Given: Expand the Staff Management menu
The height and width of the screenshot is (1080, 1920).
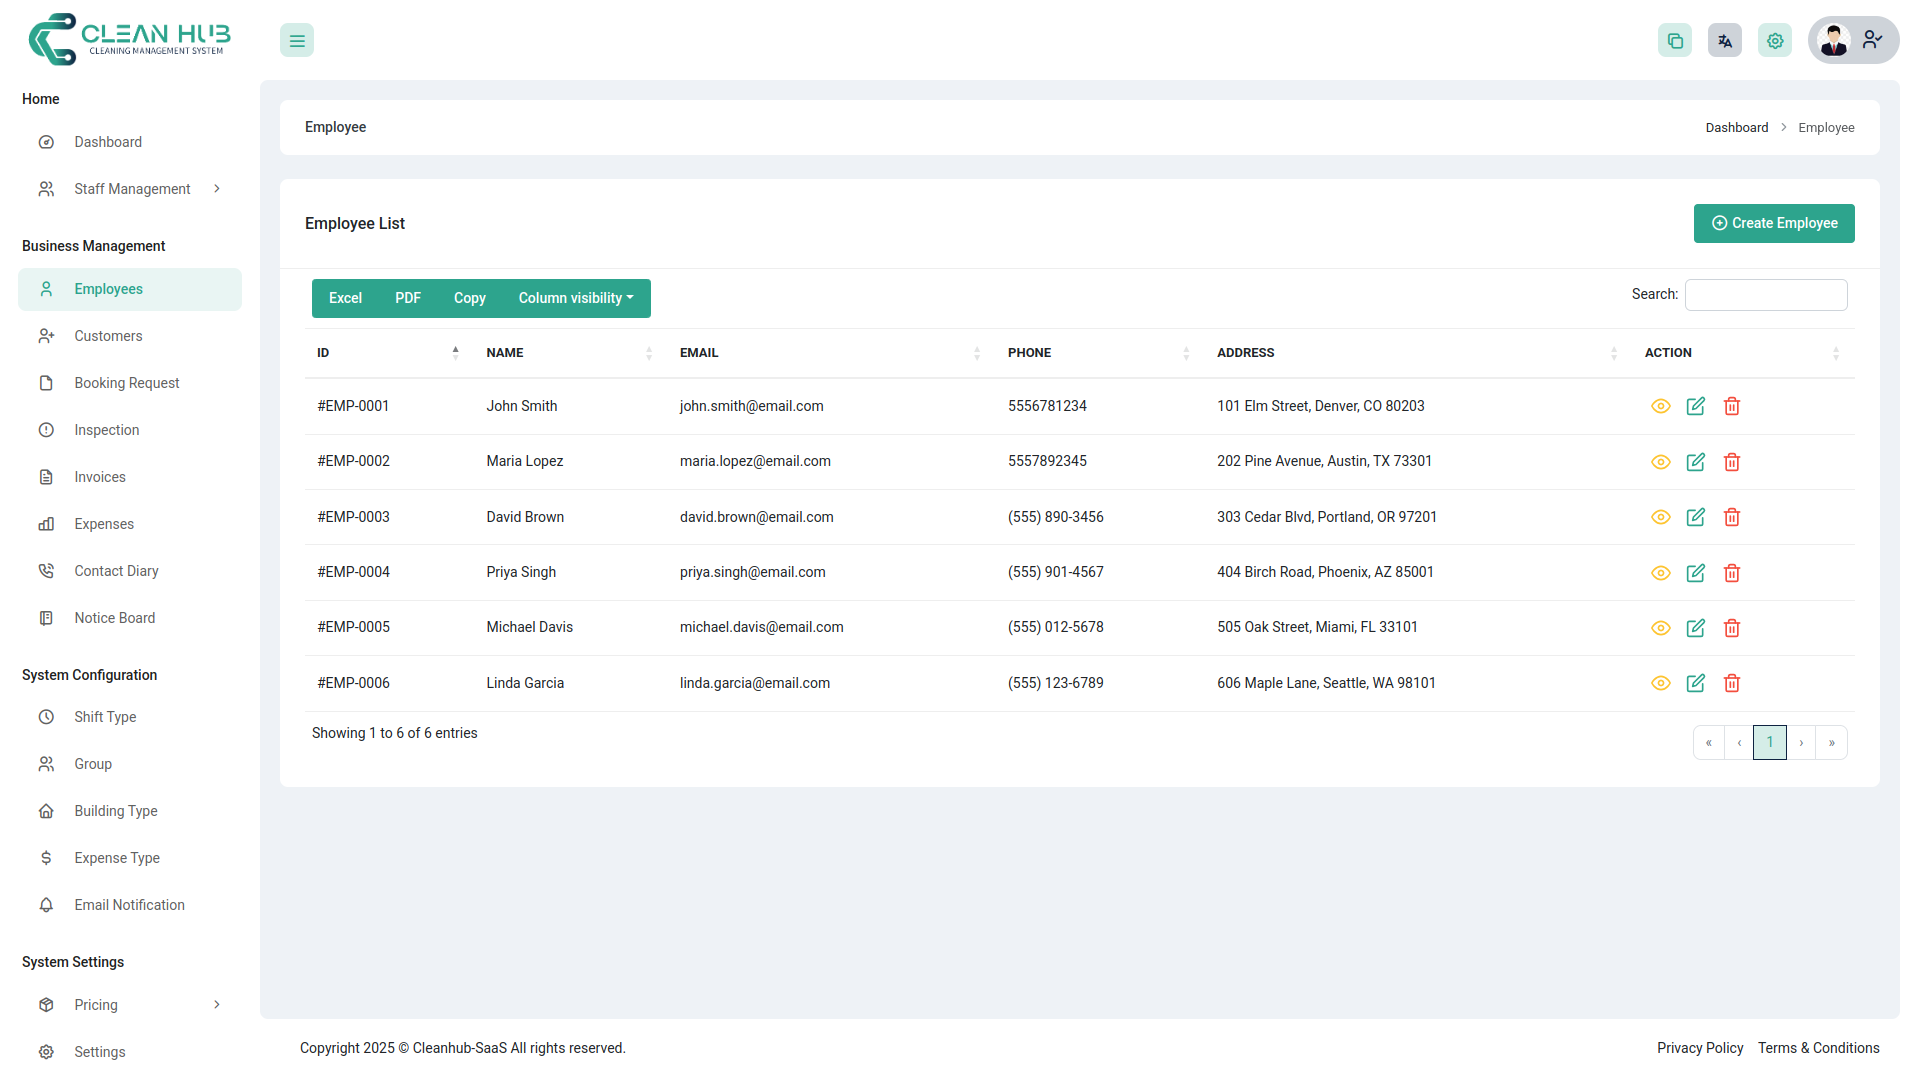Looking at the screenshot, I should click(132, 188).
